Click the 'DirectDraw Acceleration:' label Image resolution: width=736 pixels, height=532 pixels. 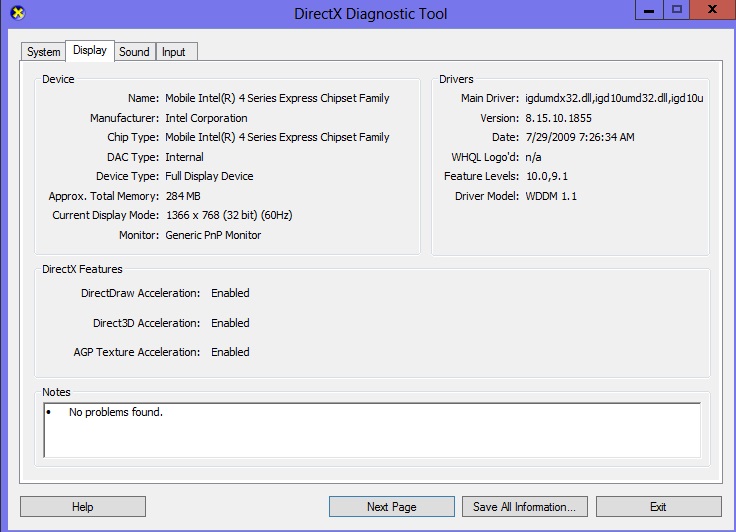click(x=140, y=293)
